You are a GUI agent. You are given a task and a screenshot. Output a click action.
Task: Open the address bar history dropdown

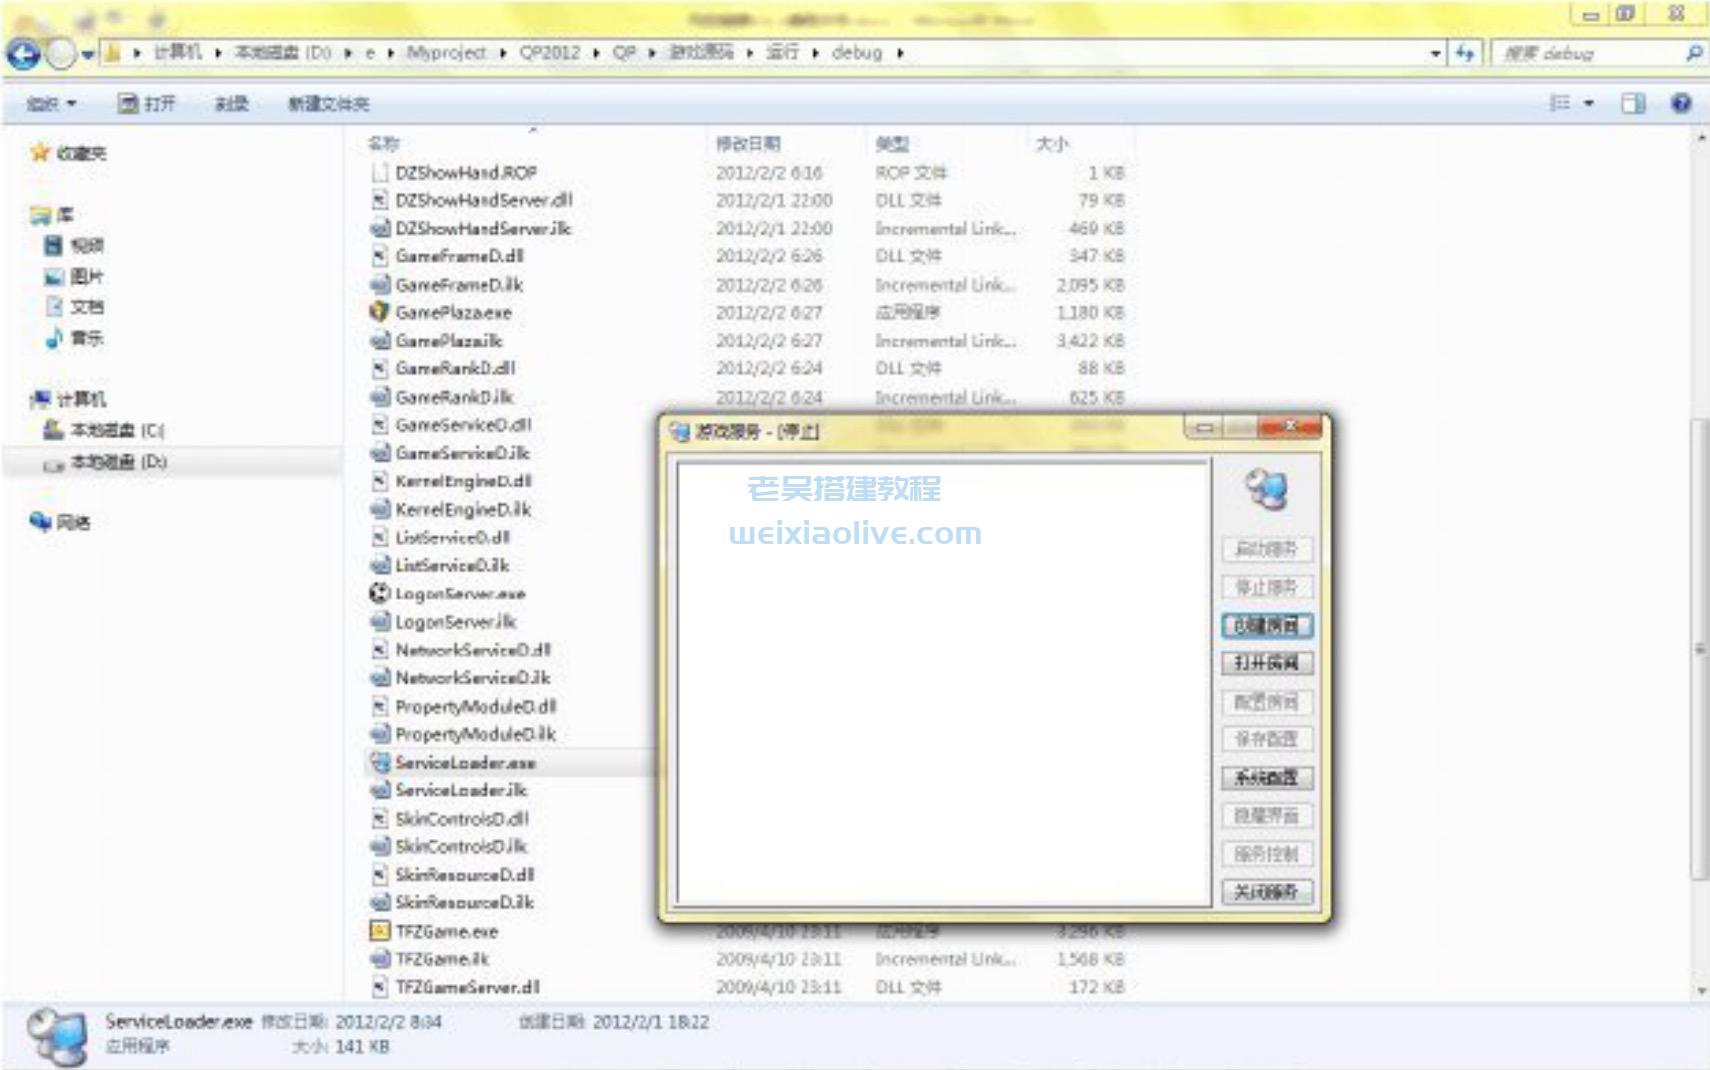coord(1436,53)
